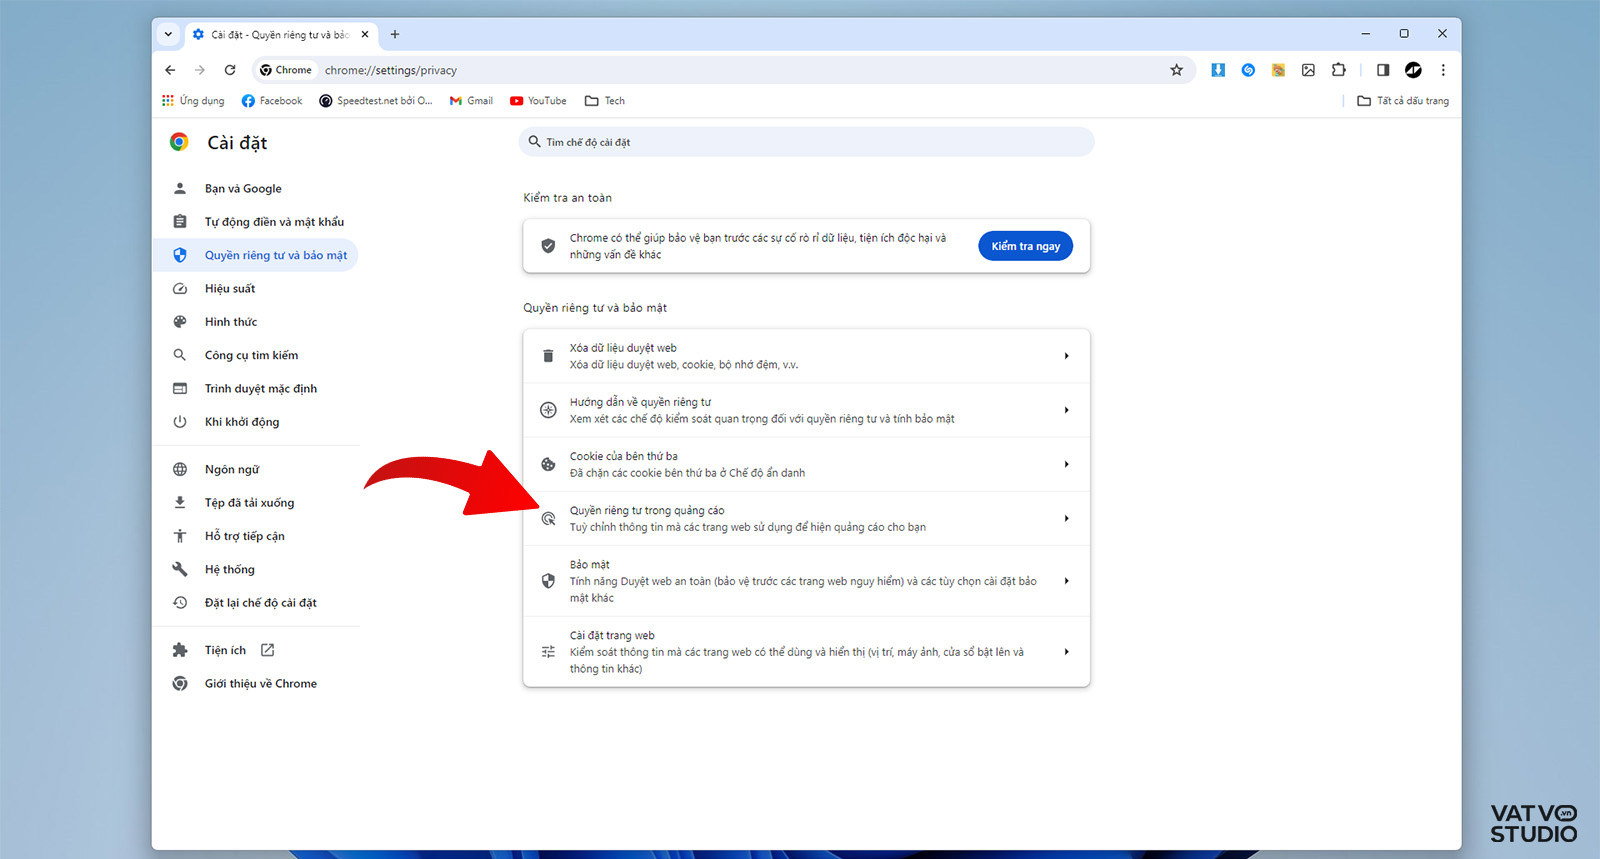Open Ngôn ngữ settings
Image resolution: width=1600 pixels, height=859 pixels.
click(256, 469)
